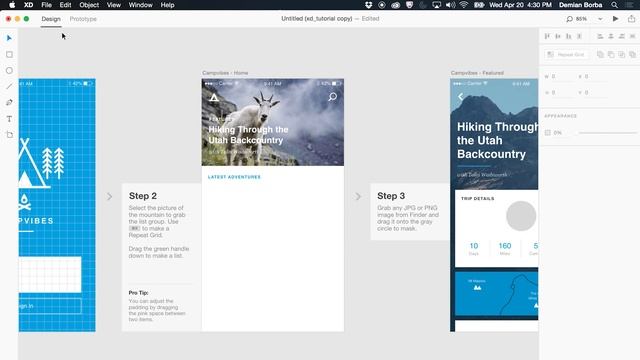Distribute selected objects vertically
The image size is (640, 360).
tap(579, 36)
